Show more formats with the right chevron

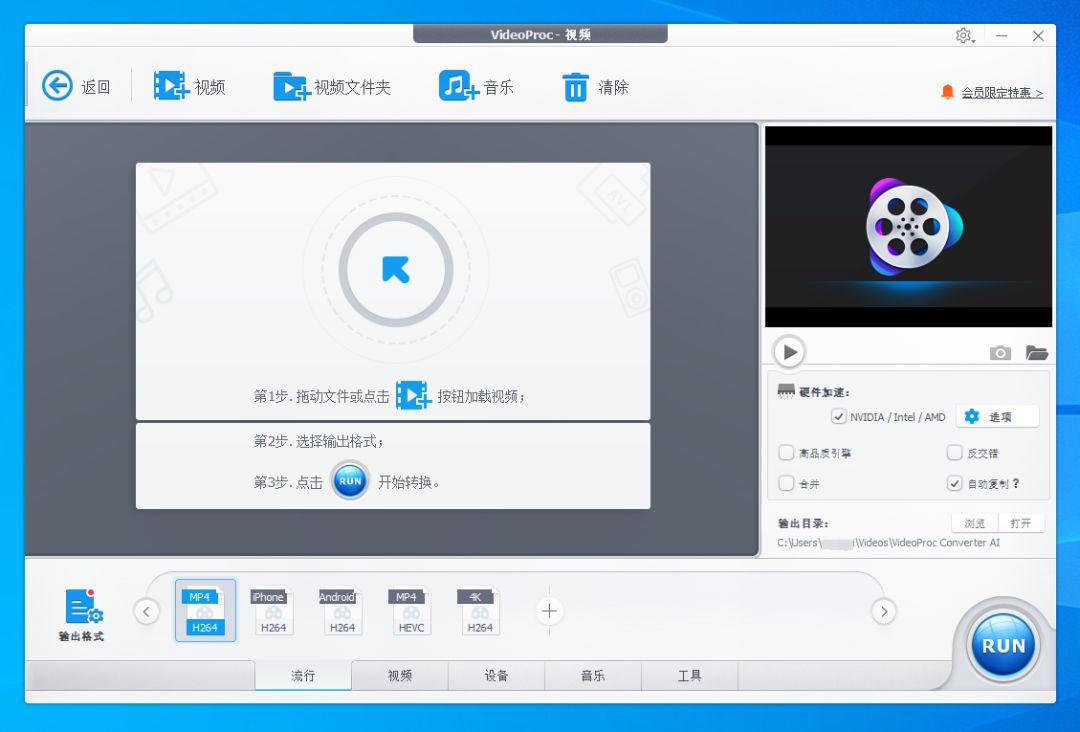pos(884,611)
